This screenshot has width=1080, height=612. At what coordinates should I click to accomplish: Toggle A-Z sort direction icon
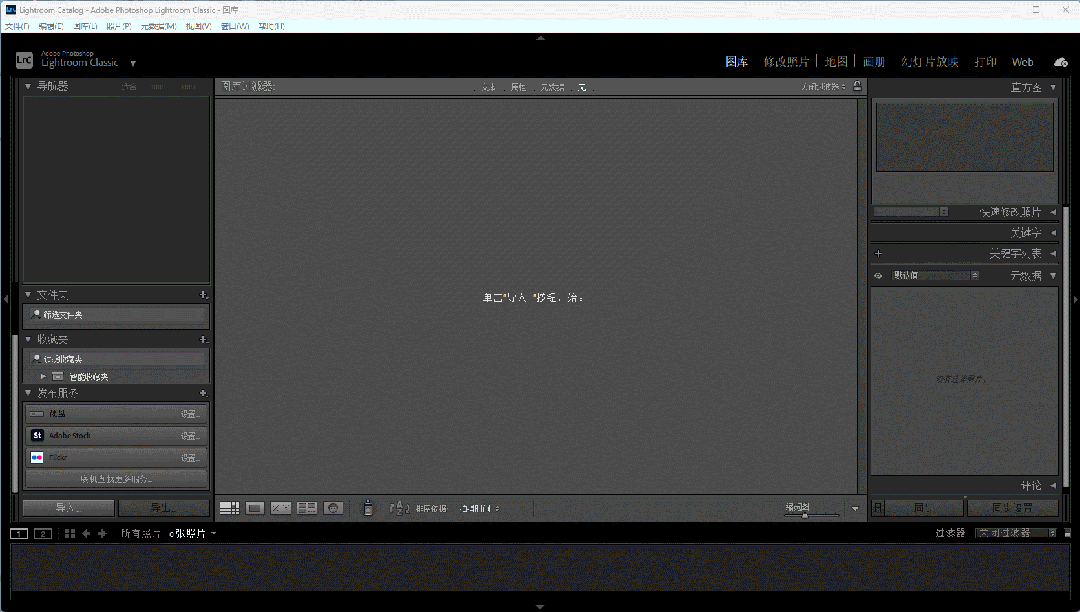coord(399,509)
